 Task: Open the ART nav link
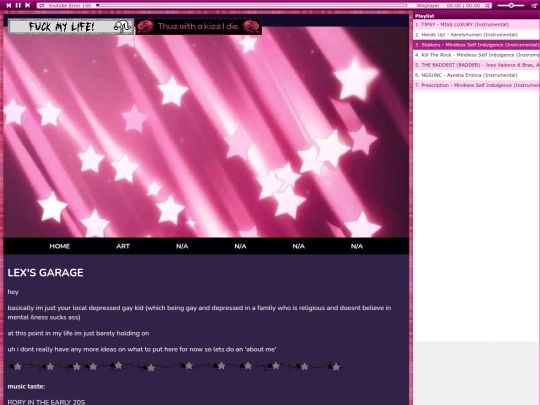tap(123, 246)
